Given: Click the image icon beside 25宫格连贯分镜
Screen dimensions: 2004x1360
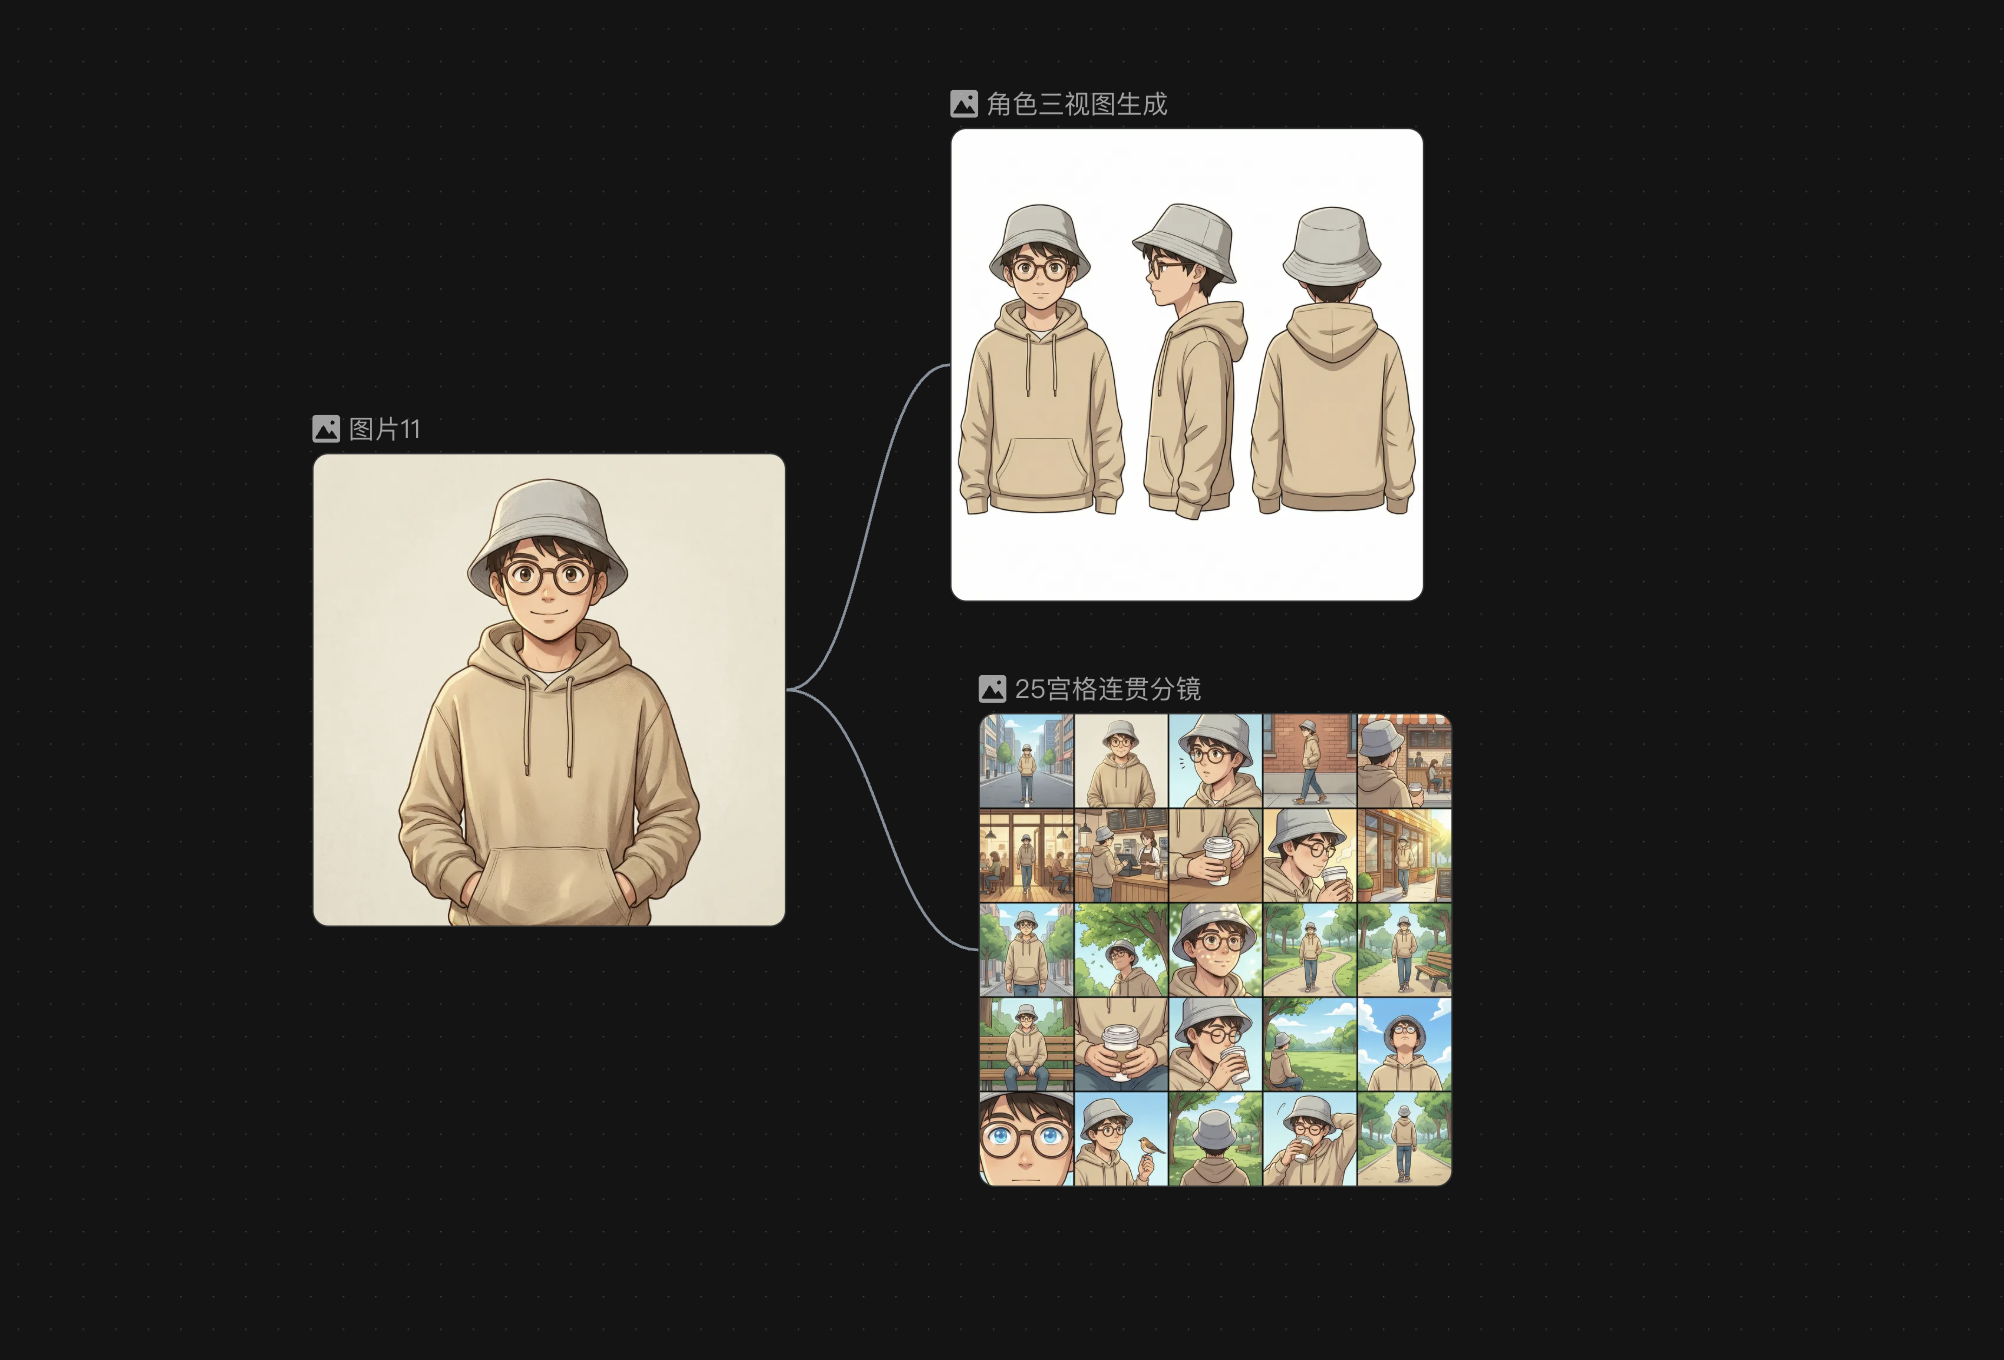Looking at the screenshot, I should [992, 689].
